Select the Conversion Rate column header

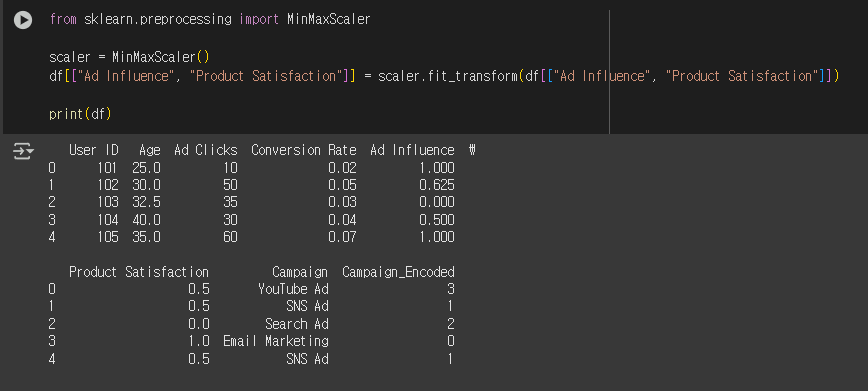click(304, 150)
